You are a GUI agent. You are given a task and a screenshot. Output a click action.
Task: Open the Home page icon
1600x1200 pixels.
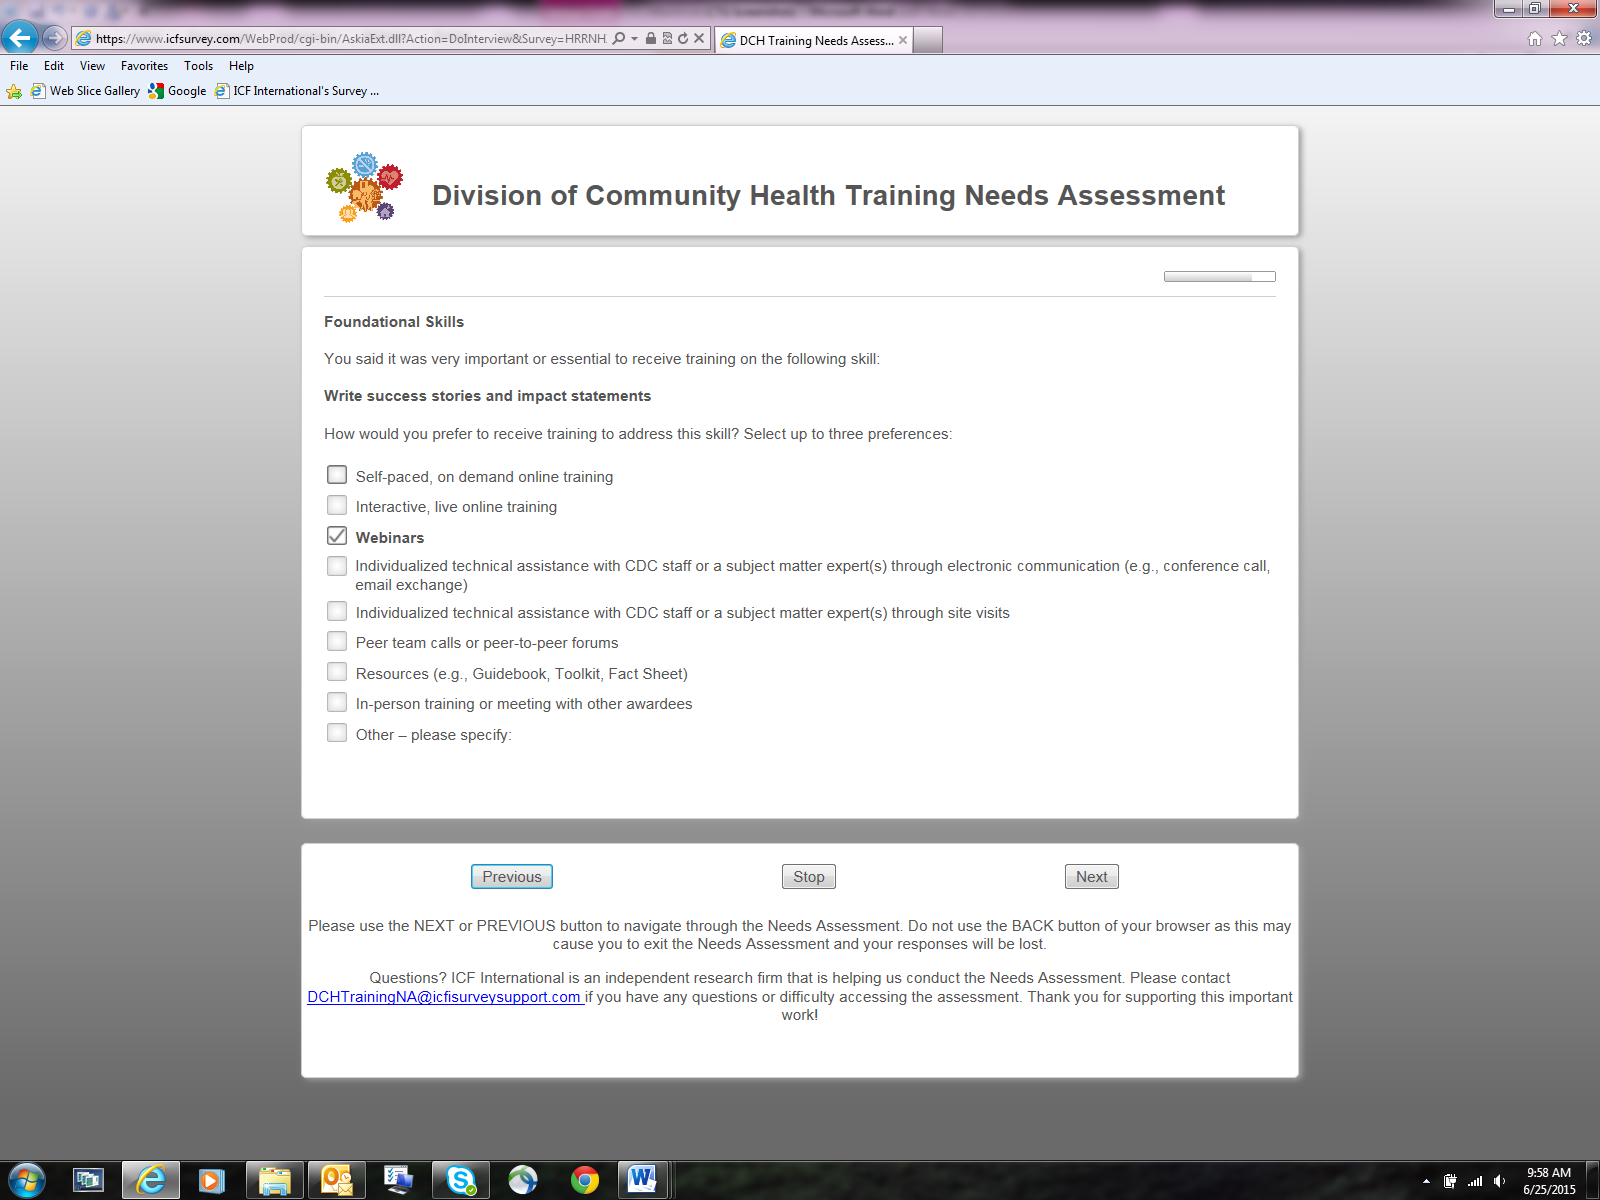pyautogui.click(x=1535, y=39)
